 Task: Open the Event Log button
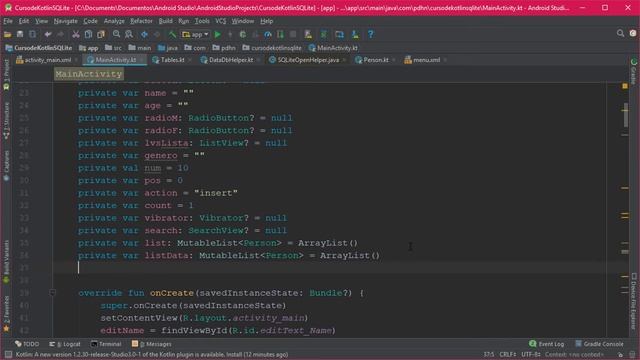pos(547,344)
